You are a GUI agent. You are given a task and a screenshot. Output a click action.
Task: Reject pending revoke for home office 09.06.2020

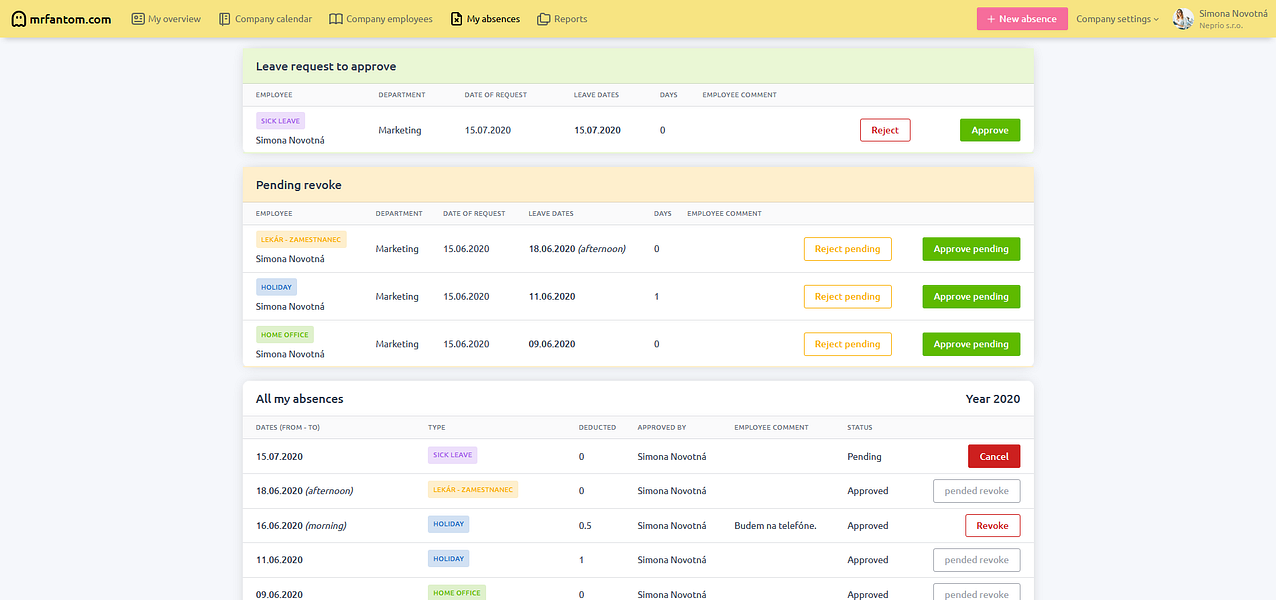tap(847, 344)
